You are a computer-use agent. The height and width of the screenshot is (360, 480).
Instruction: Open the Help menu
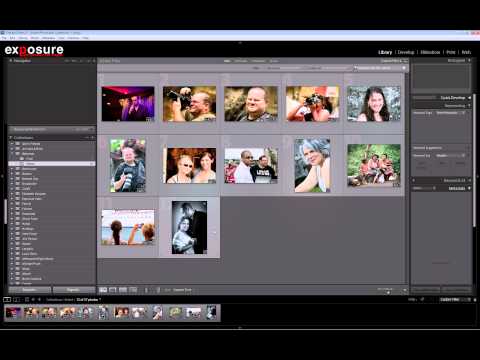pos(85,38)
